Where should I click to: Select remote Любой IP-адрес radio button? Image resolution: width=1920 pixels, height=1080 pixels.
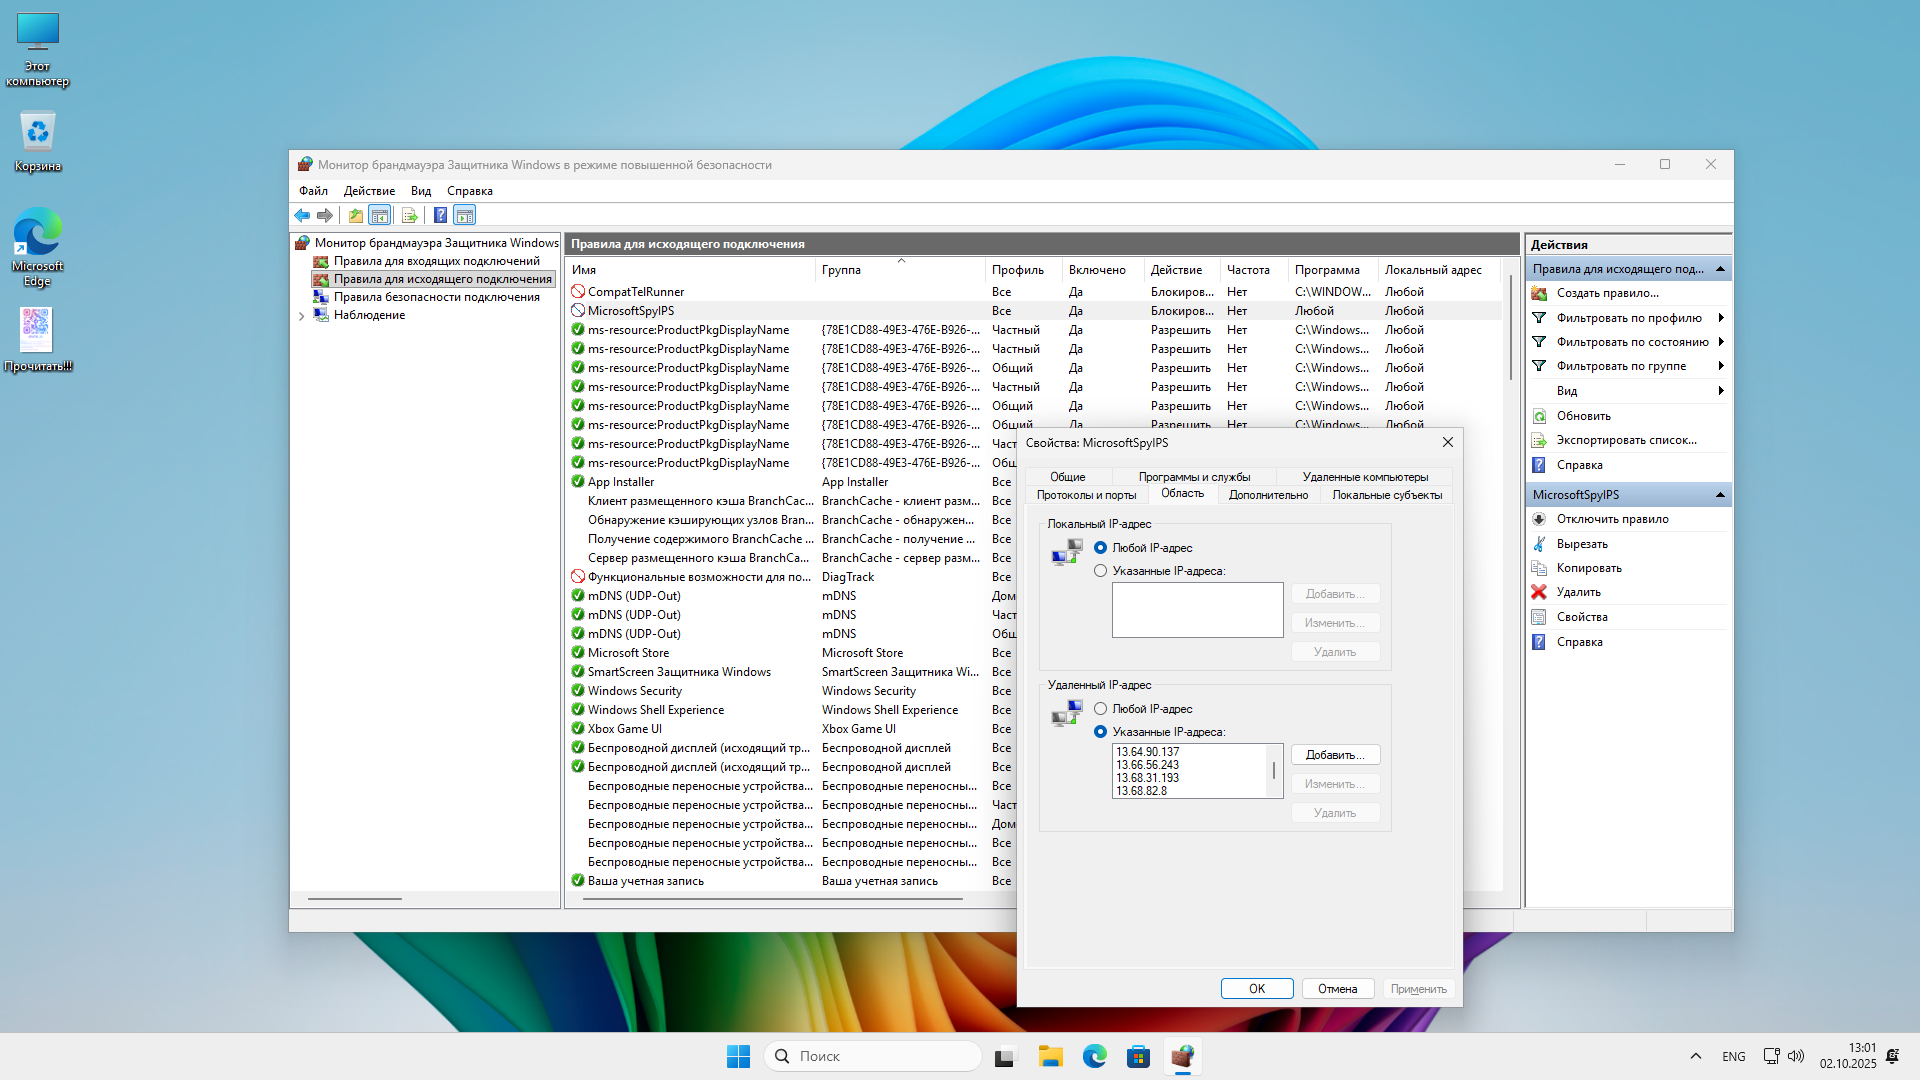[x=1100, y=709]
